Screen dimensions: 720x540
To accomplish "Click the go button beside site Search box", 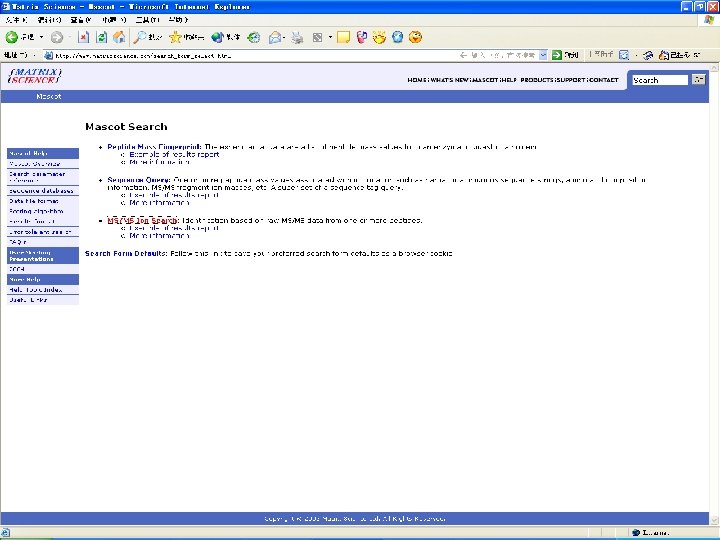I will point(698,80).
